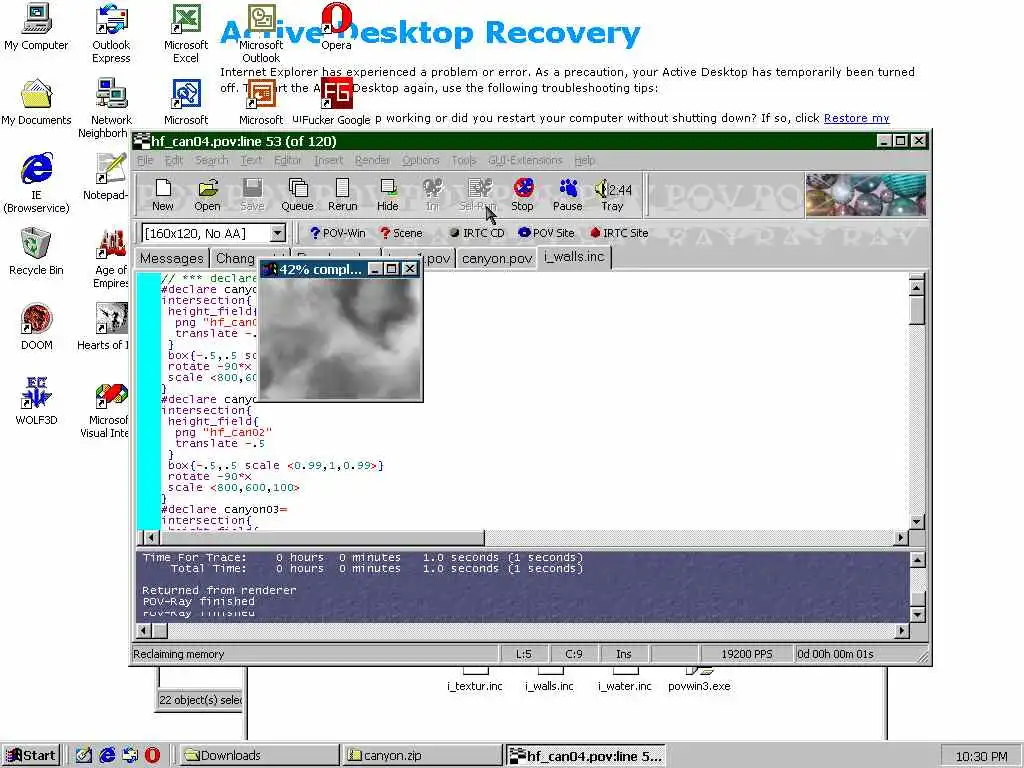Image resolution: width=1024 pixels, height=768 pixels.
Task: Select Recycle Bin desktop icon
Action: tap(36, 252)
